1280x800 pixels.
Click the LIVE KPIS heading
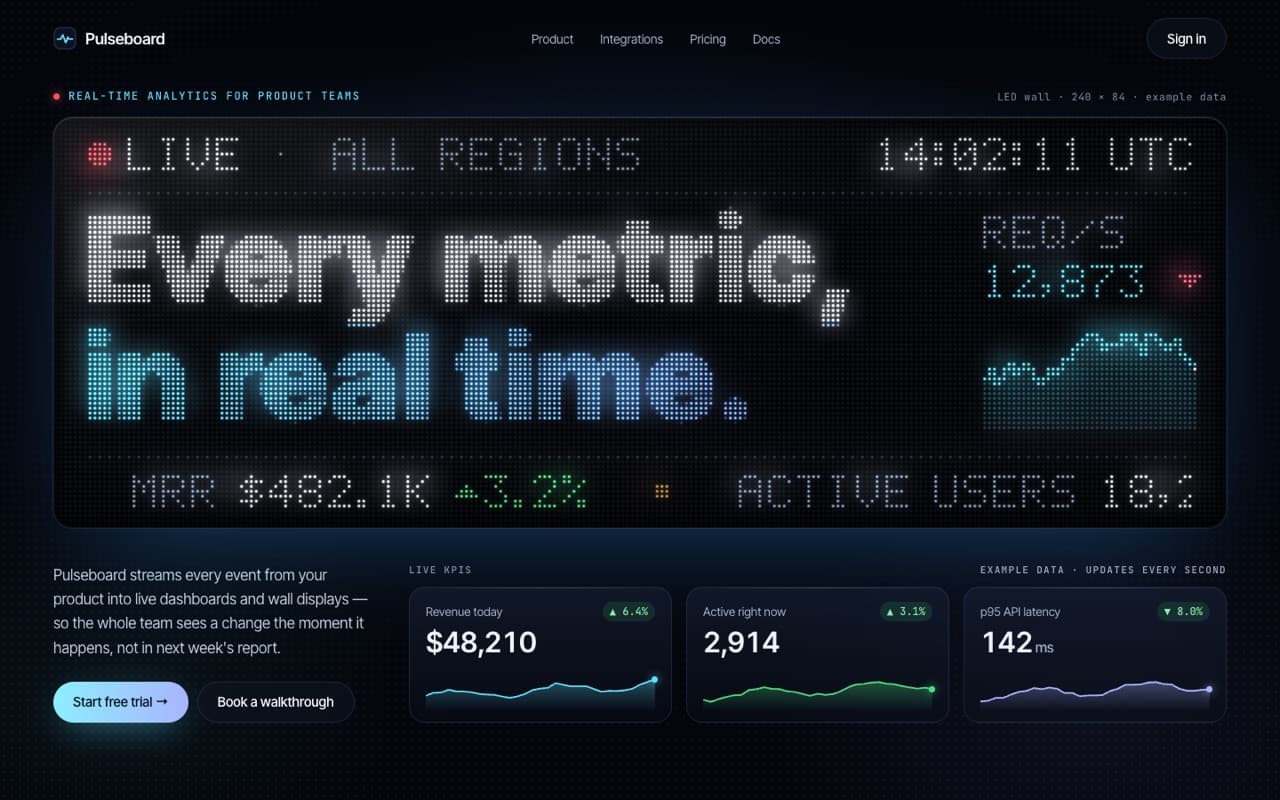(x=440, y=570)
